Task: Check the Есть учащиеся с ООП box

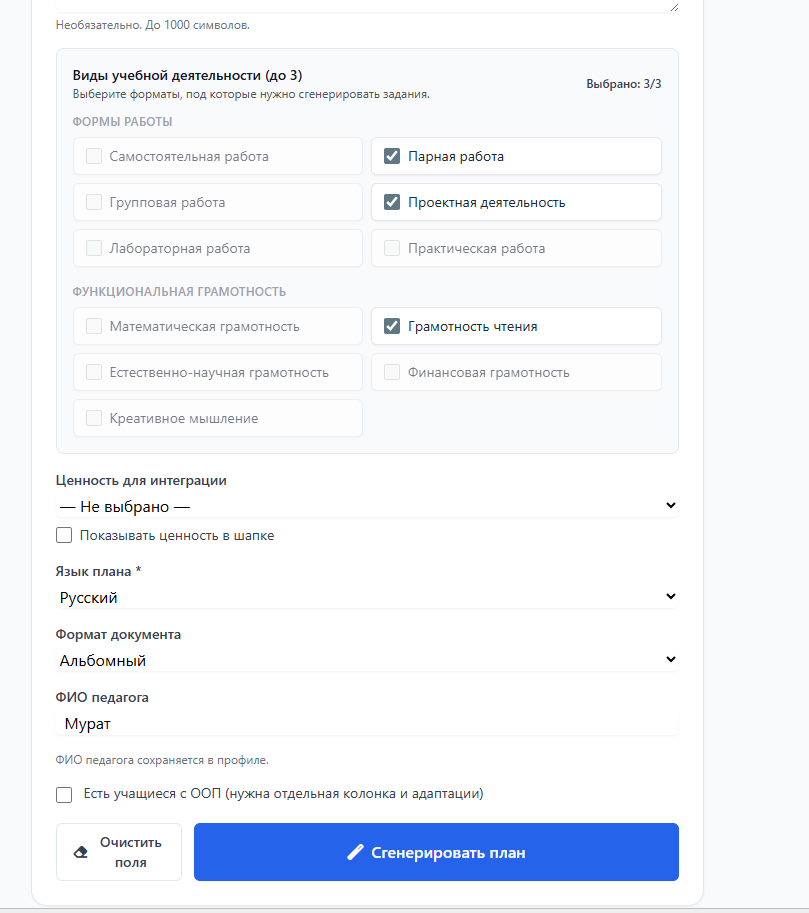Action: 64,794
